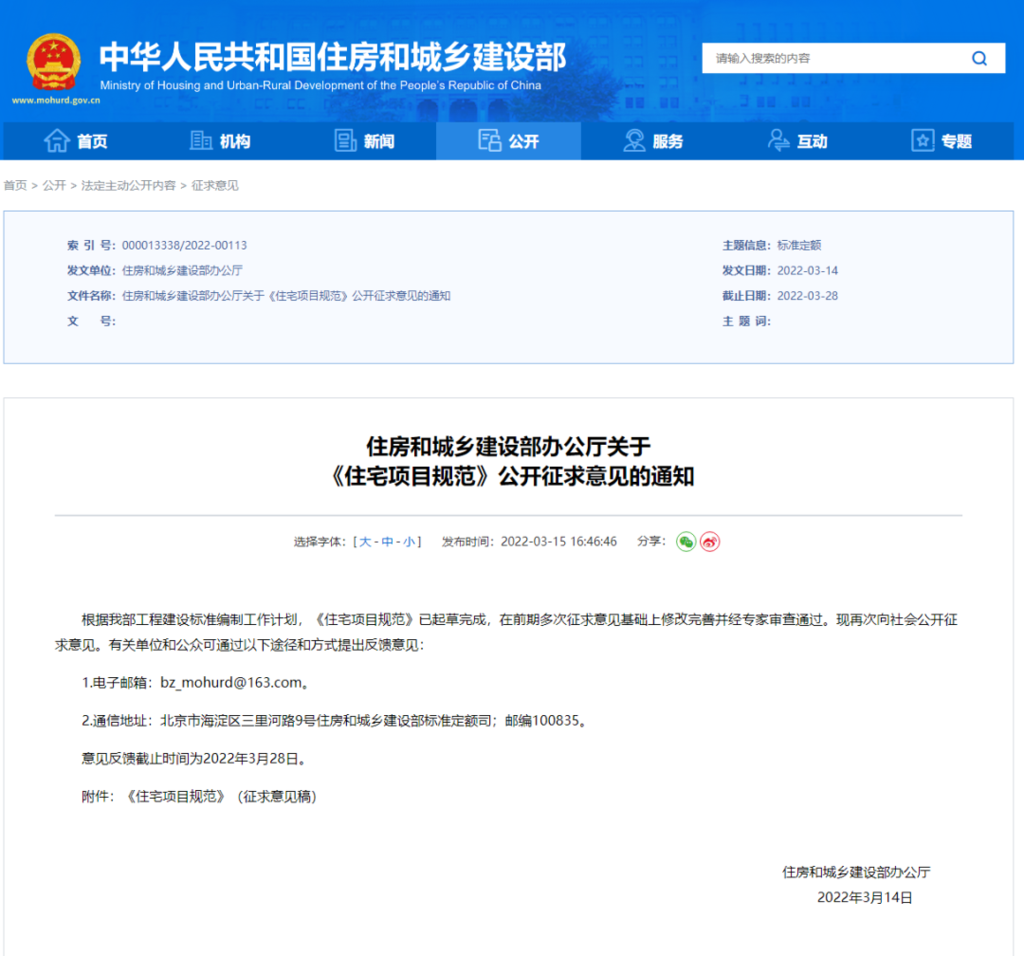The image size is (1024, 956).
Task: Click the document icon on the 公开 tab
Action: coord(491,140)
